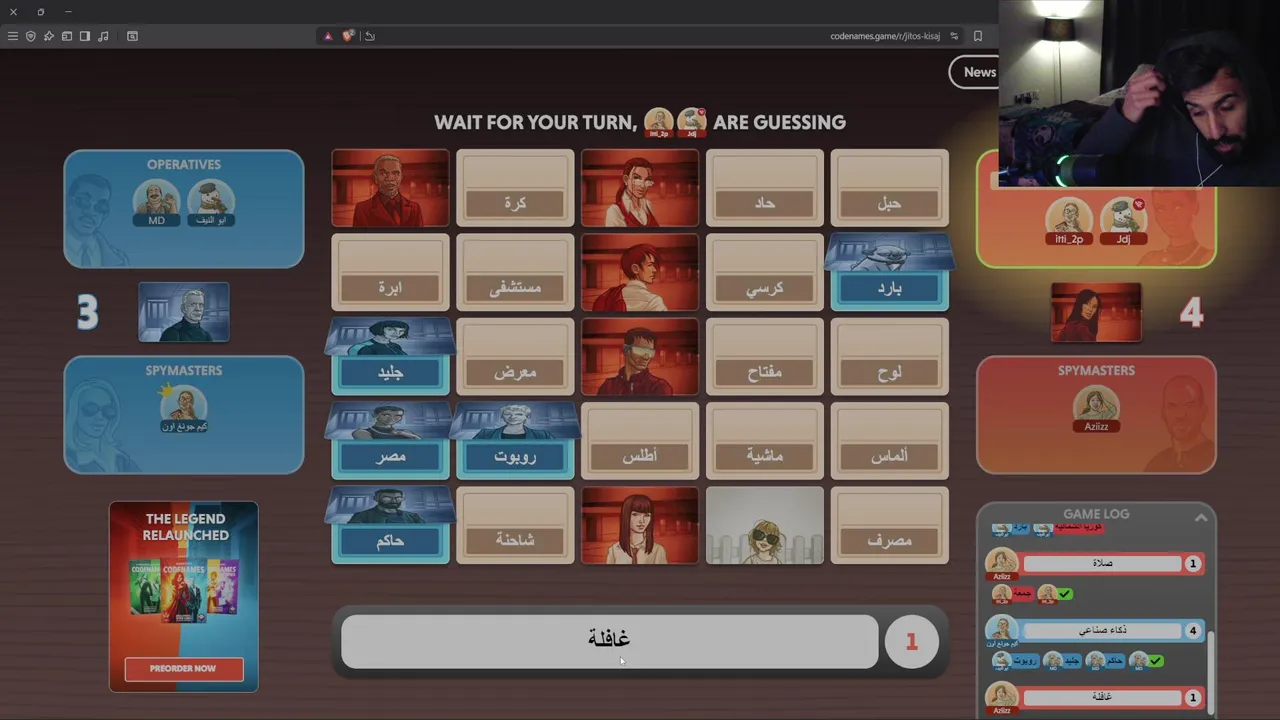Click the Preorder Now button

(x=184, y=668)
